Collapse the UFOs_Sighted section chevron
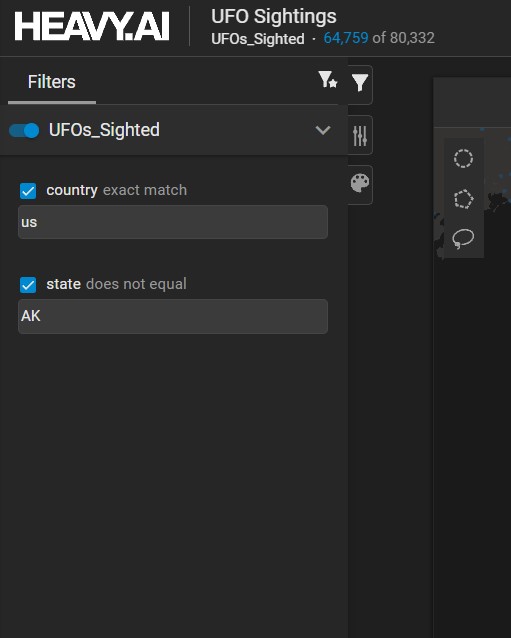 pos(323,130)
